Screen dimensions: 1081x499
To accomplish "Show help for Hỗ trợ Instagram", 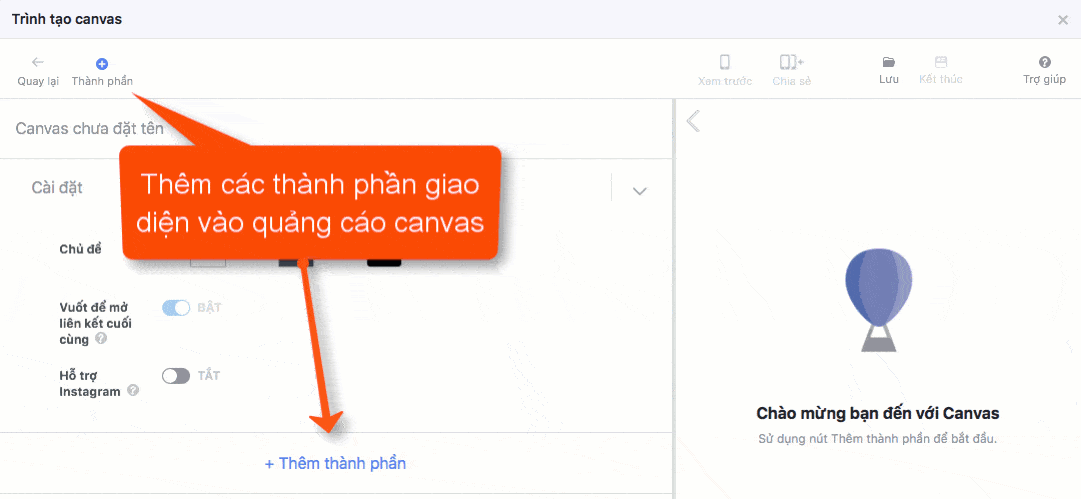I will (133, 390).
